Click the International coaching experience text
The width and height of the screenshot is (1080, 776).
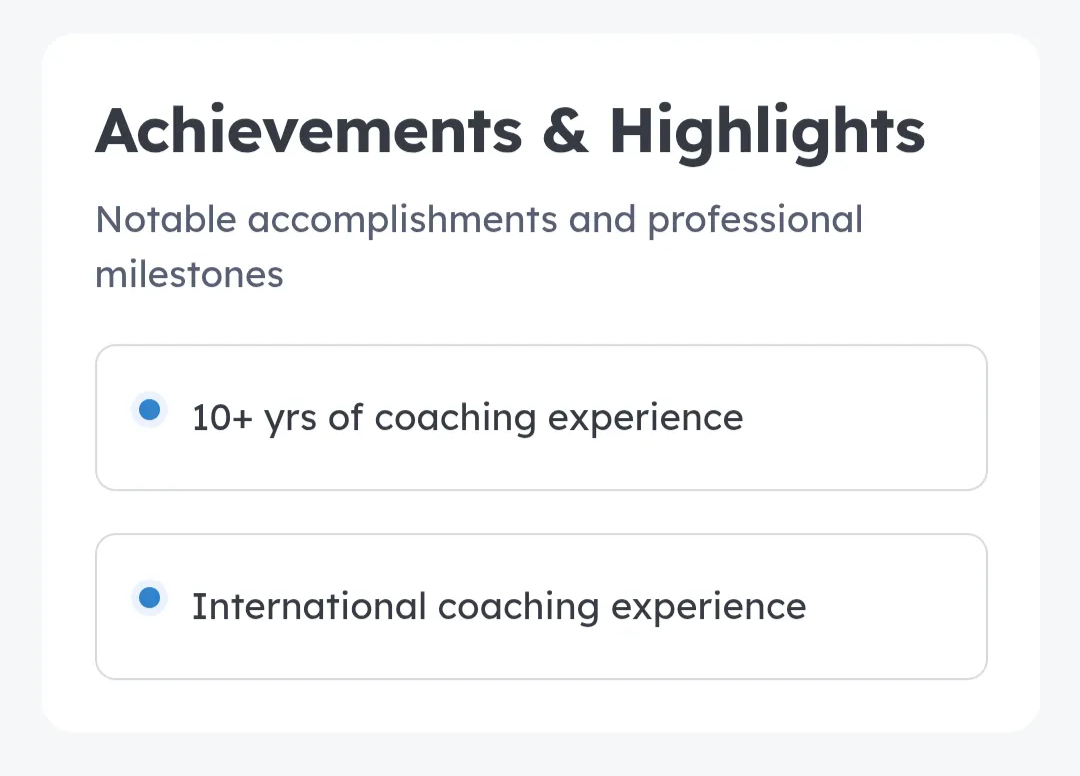(499, 607)
